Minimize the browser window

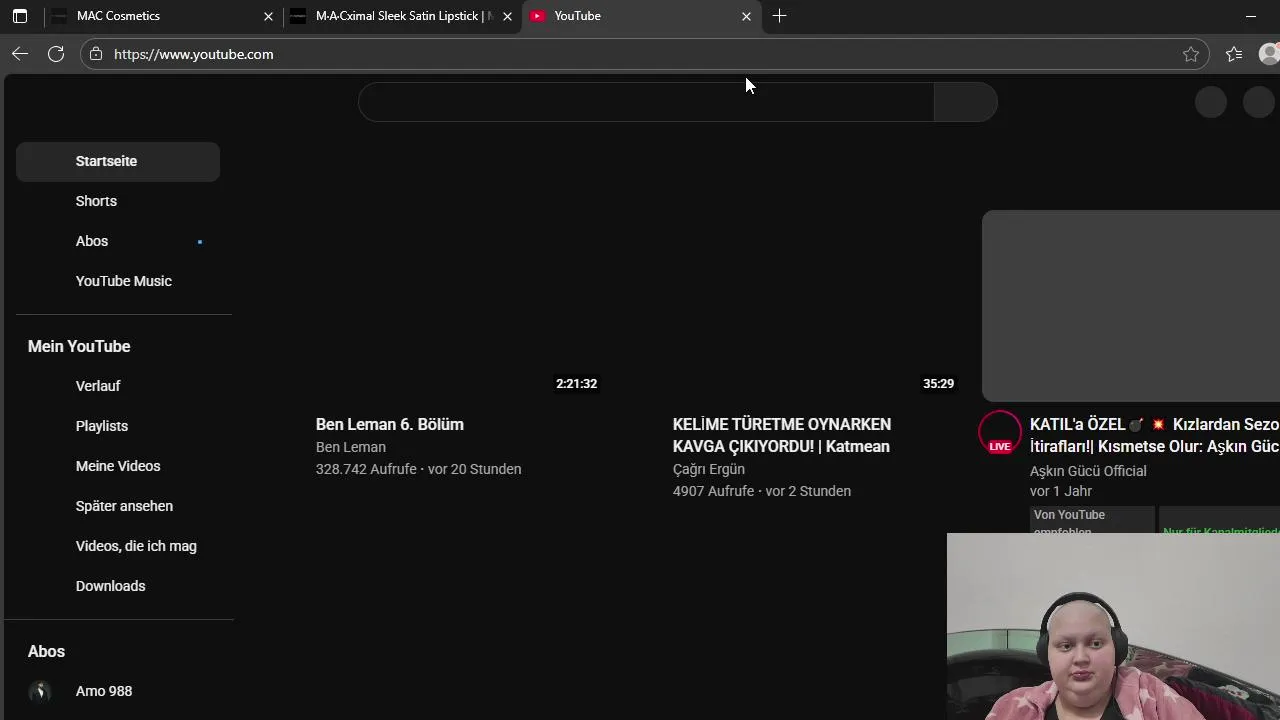pos(1251,16)
